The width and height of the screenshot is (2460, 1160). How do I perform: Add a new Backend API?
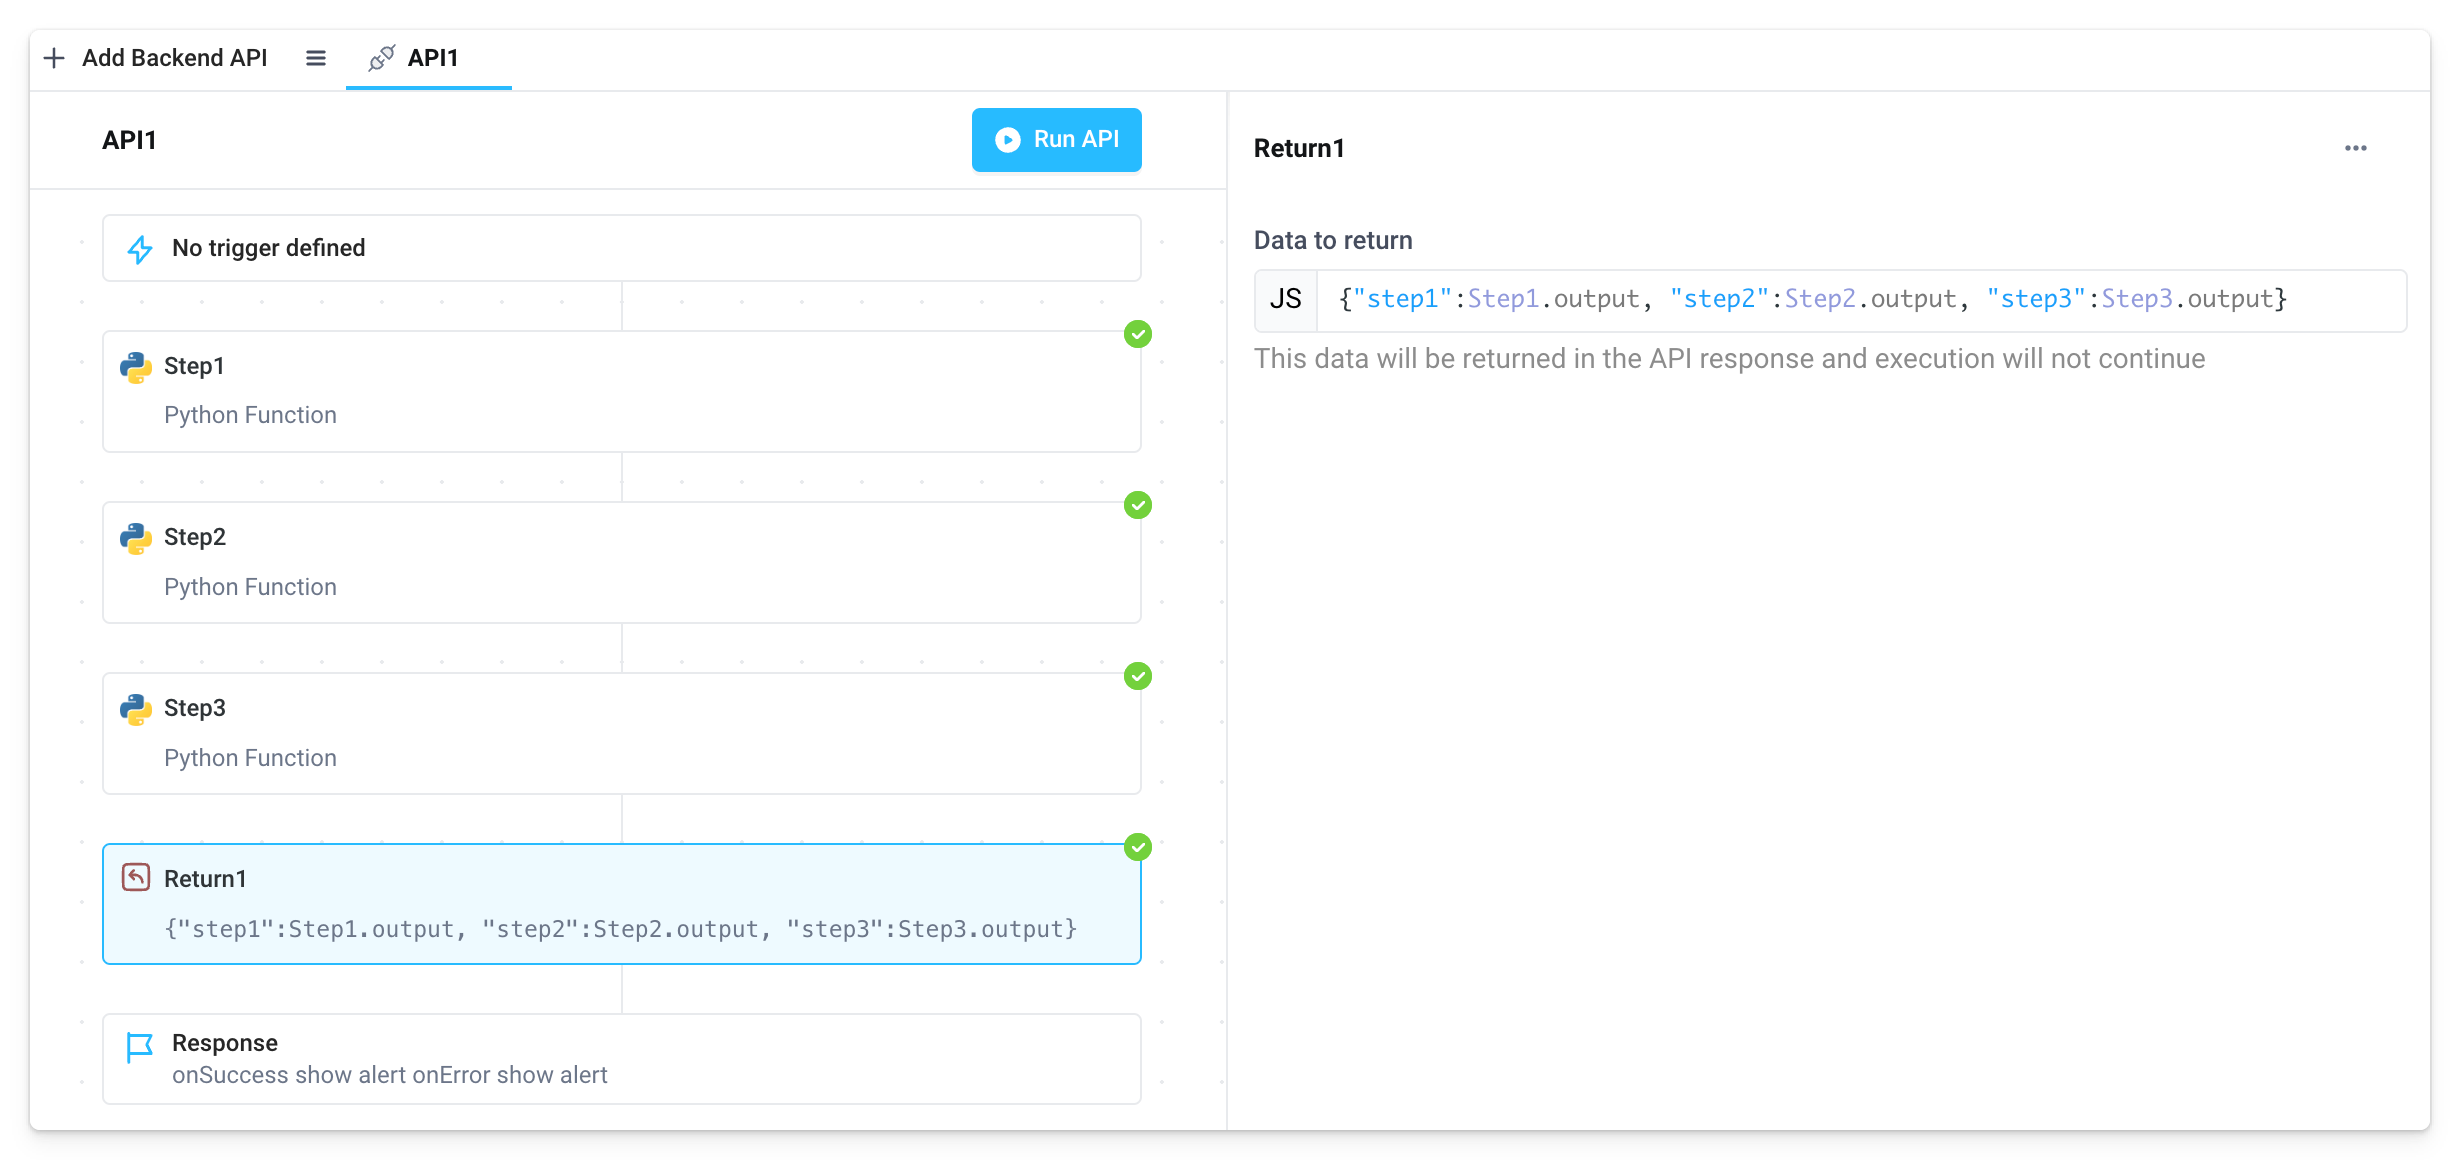(x=159, y=58)
